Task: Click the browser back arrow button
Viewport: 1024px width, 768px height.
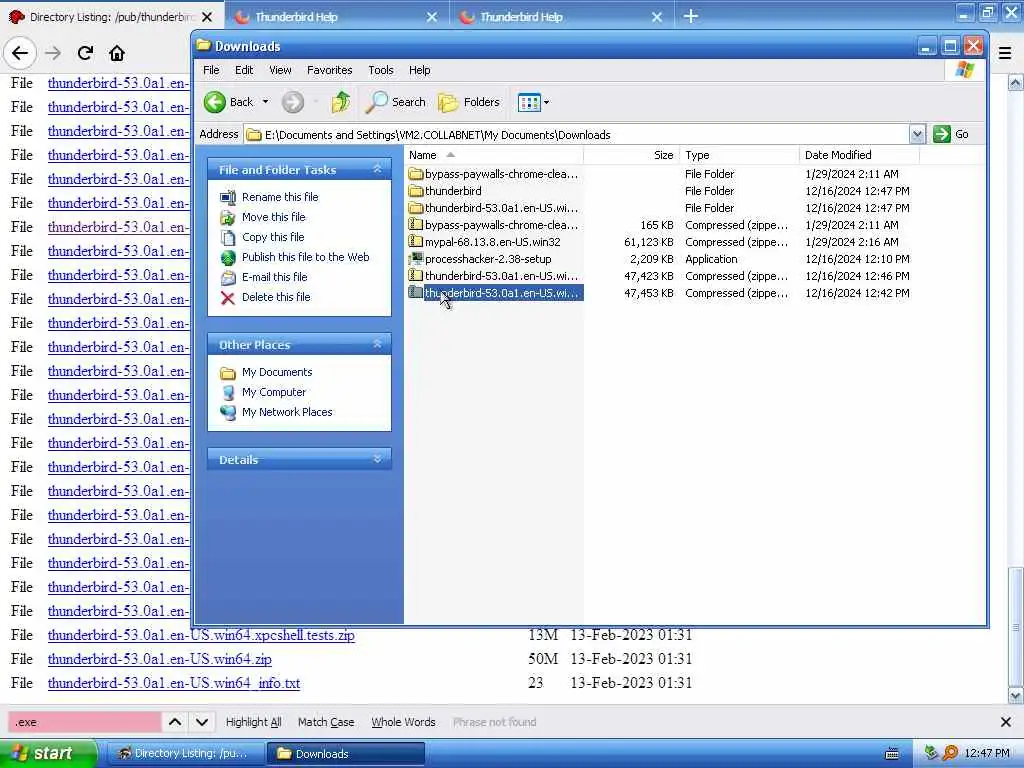Action: (x=20, y=53)
